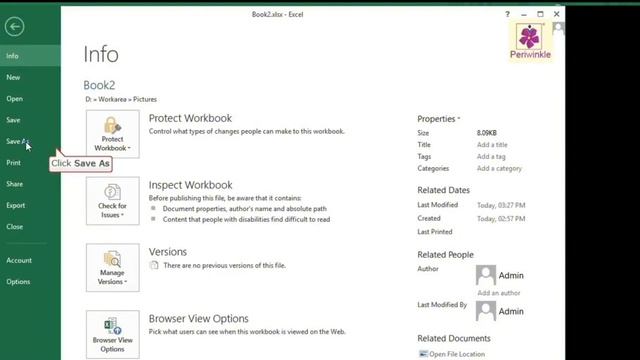Image resolution: width=640 pixels, height=360 pixels.
Task: Click the user account picture icon
Action: pyautogui.click(x=558, y=28)
